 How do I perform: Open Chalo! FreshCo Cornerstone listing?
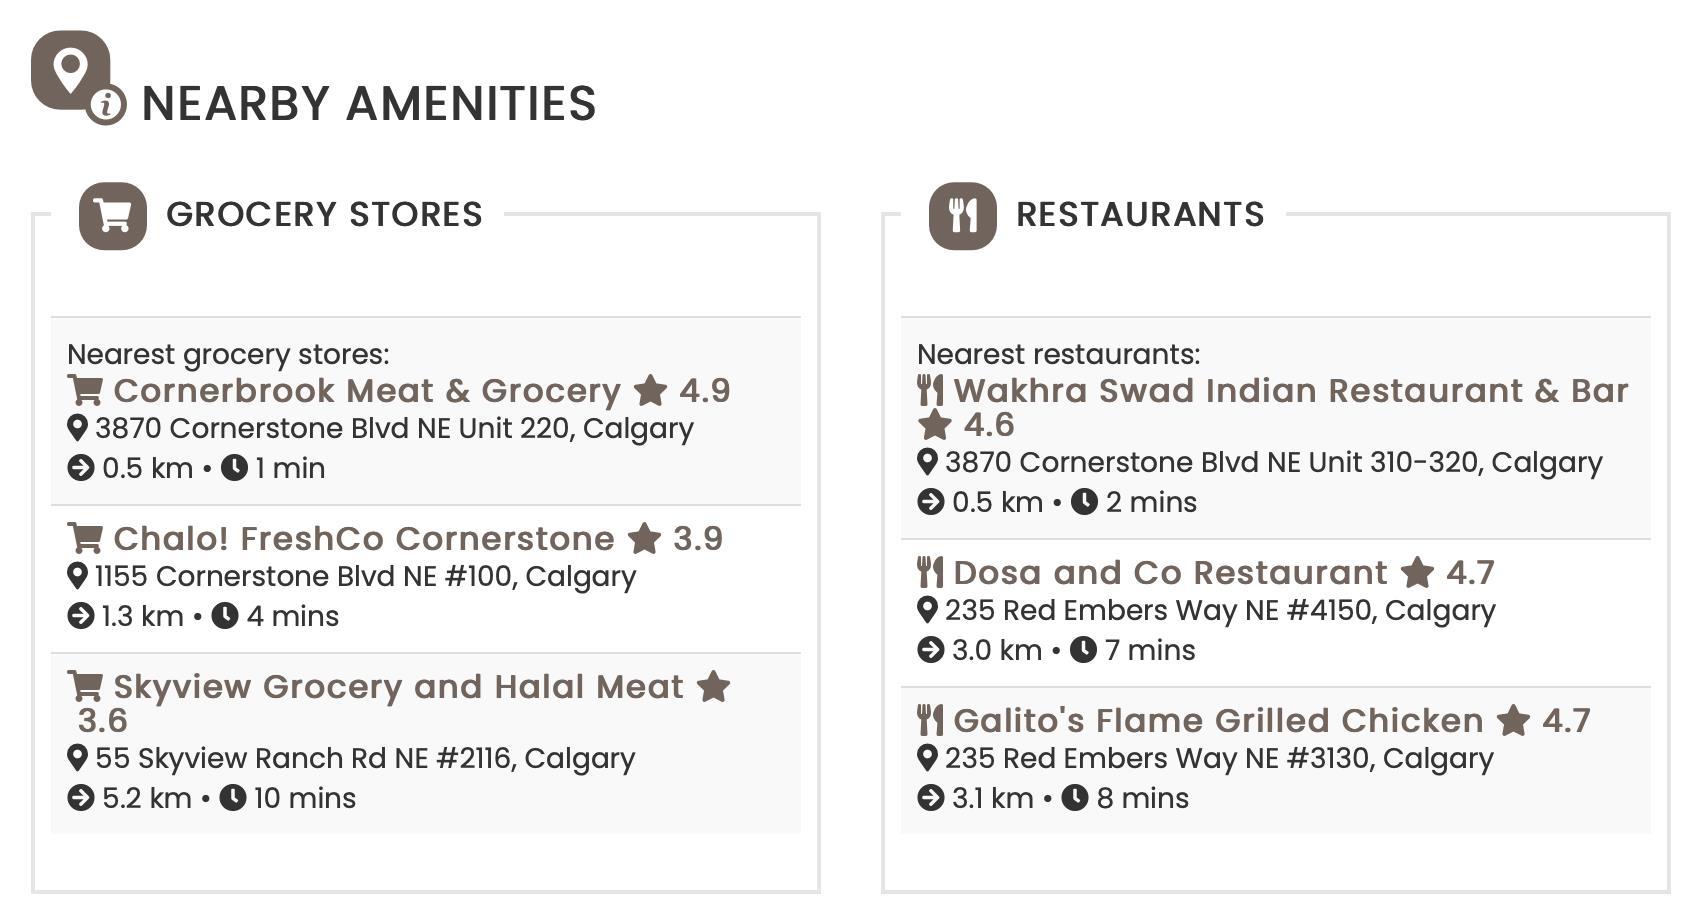click(363, 539)
